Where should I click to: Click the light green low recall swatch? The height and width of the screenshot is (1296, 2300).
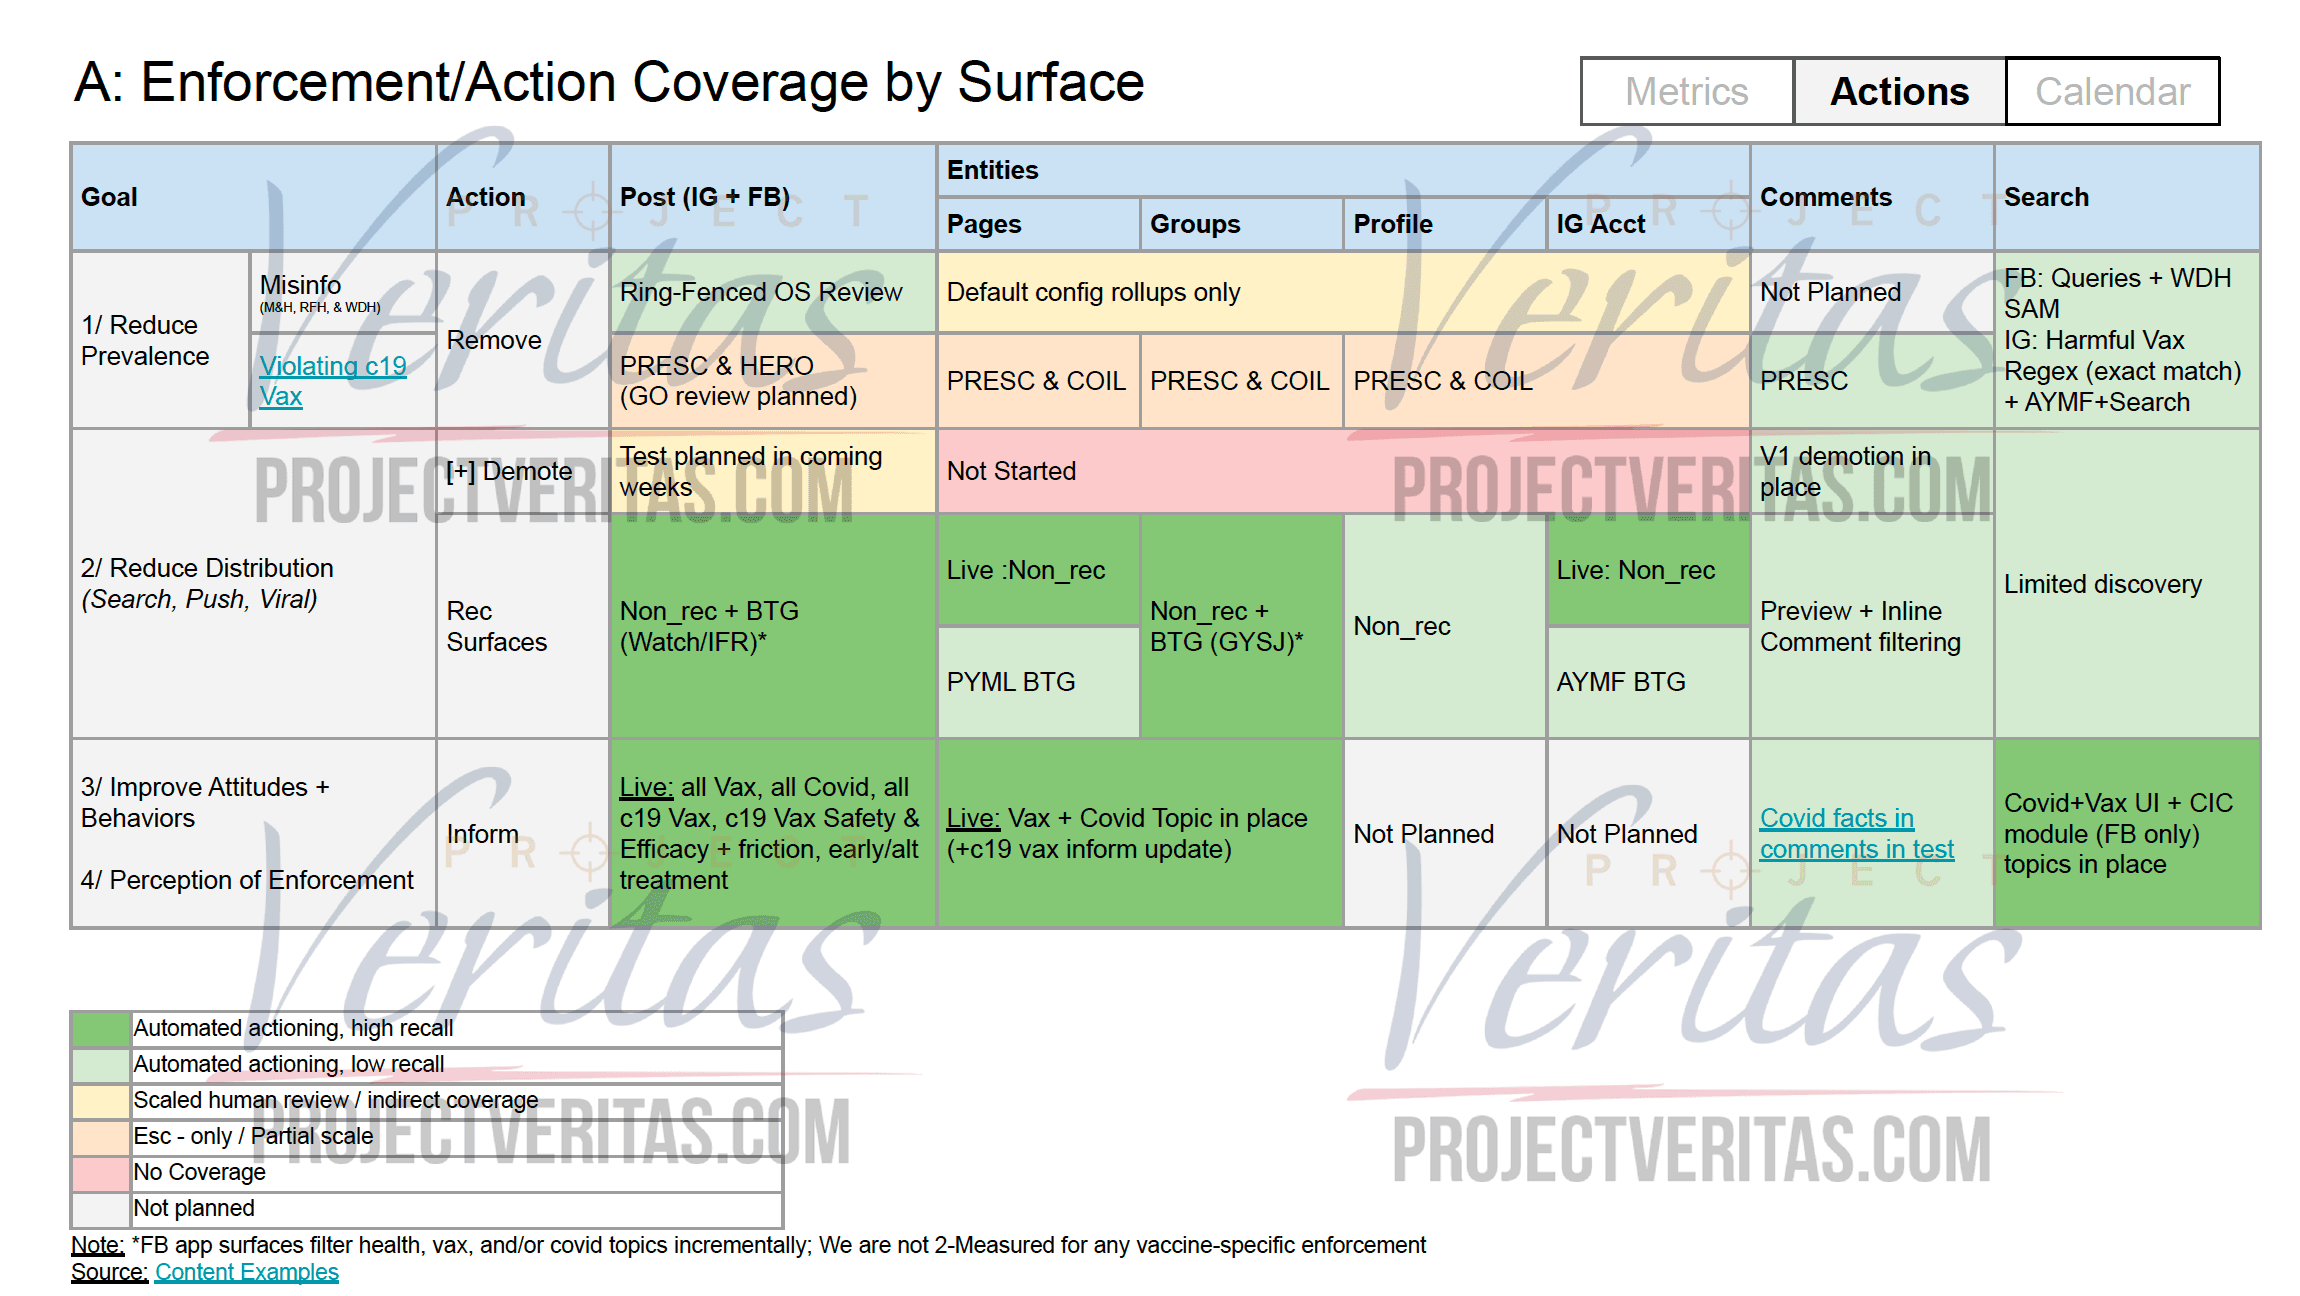click(x=101, y=1064)
